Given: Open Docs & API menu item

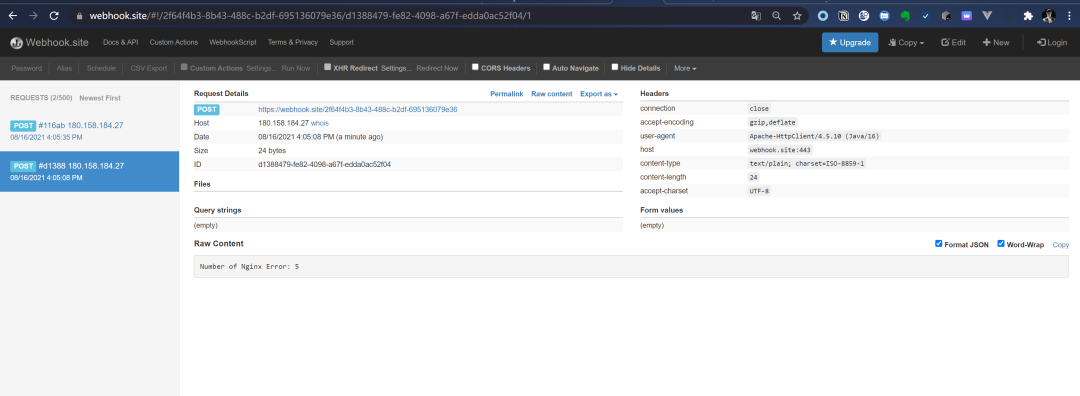Looking at the screenshot, I should 121,42.
